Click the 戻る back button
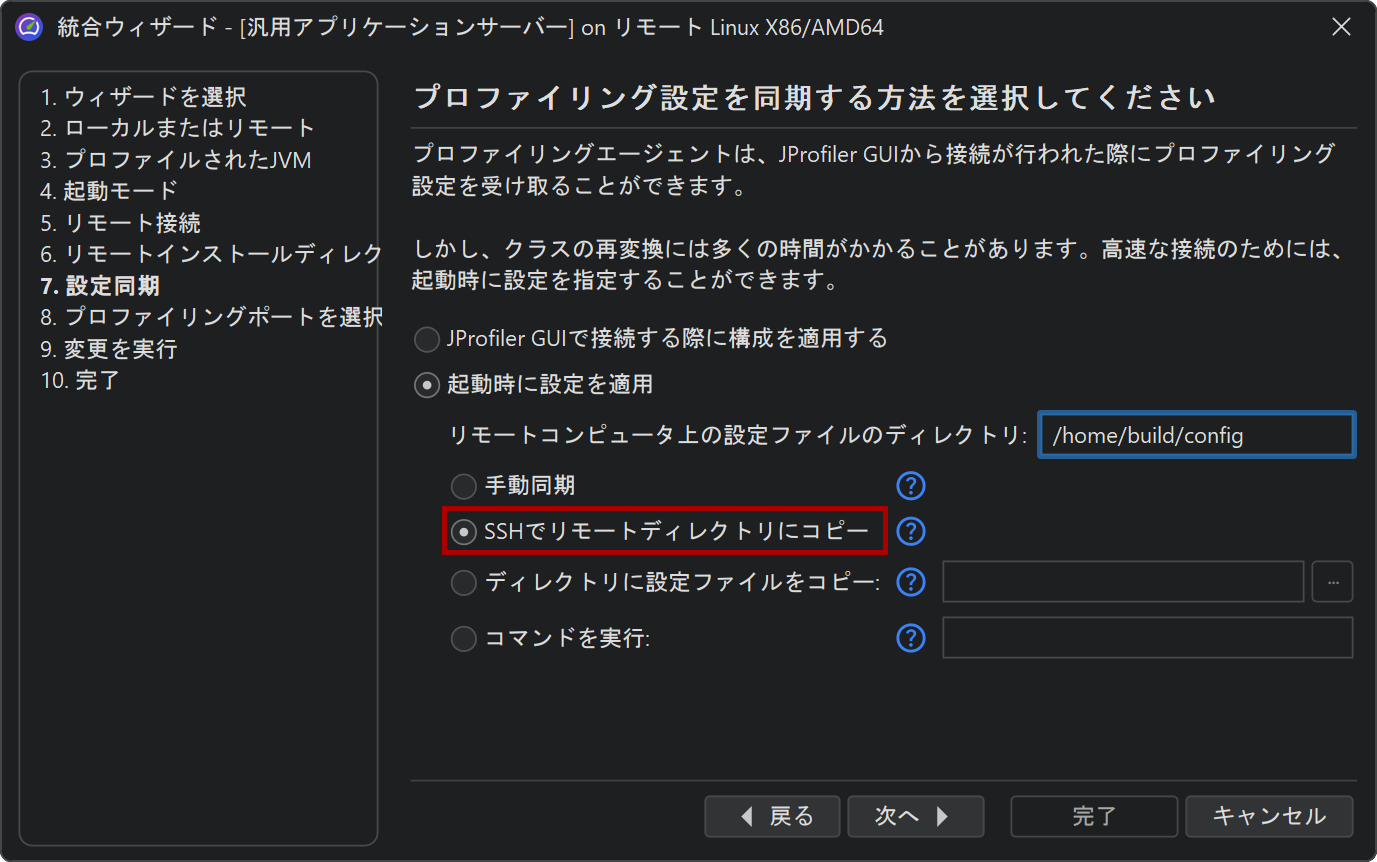The height and width of the screenshot is (862, 1377). [x=774, y=817]
